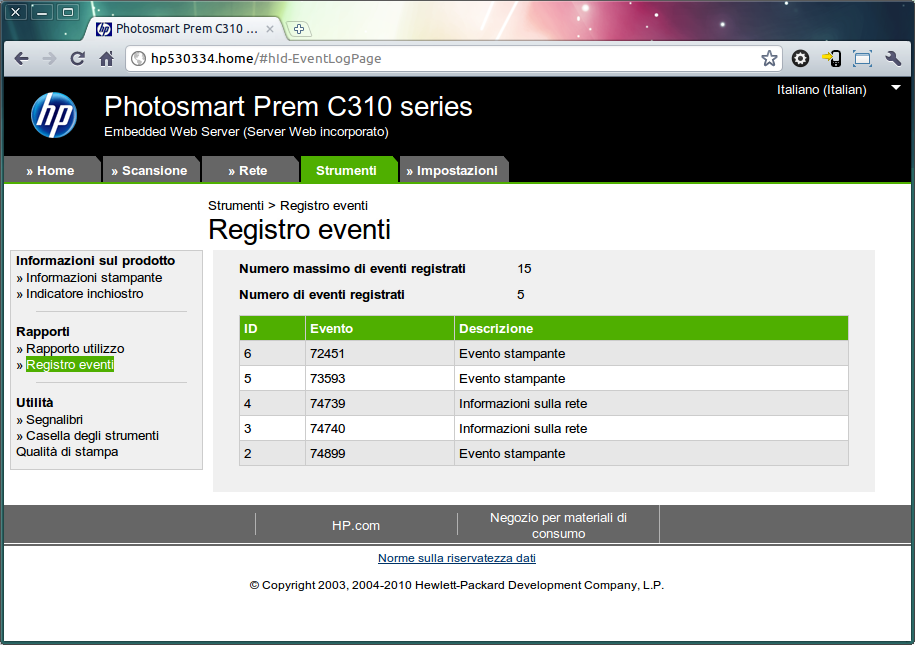Select event code 74740
Image resolution: width=915 pixels, height=645 pixels.
(327, 429)
